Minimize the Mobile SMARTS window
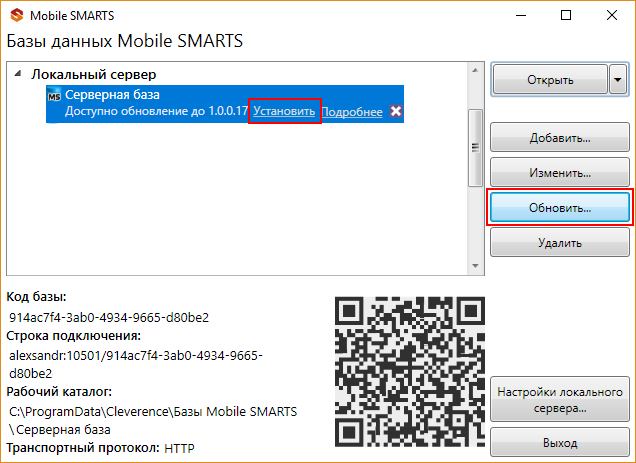 point(521,15)
